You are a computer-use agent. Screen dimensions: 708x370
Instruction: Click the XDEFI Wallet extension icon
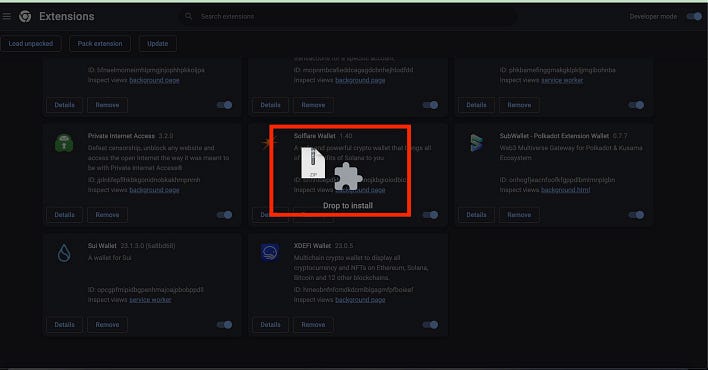pyautogui.click(x=270, y=252)
